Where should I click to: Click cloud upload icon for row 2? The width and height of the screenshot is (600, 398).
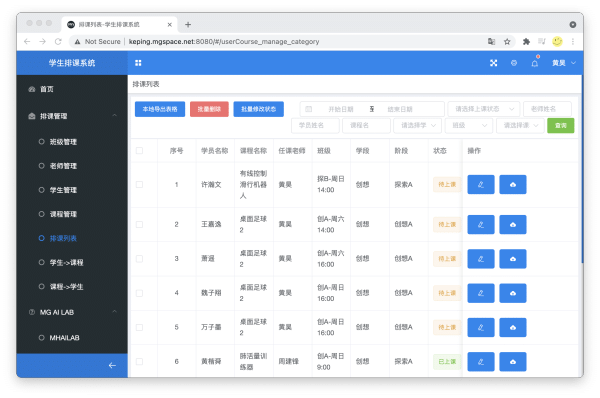pos(513,225)
